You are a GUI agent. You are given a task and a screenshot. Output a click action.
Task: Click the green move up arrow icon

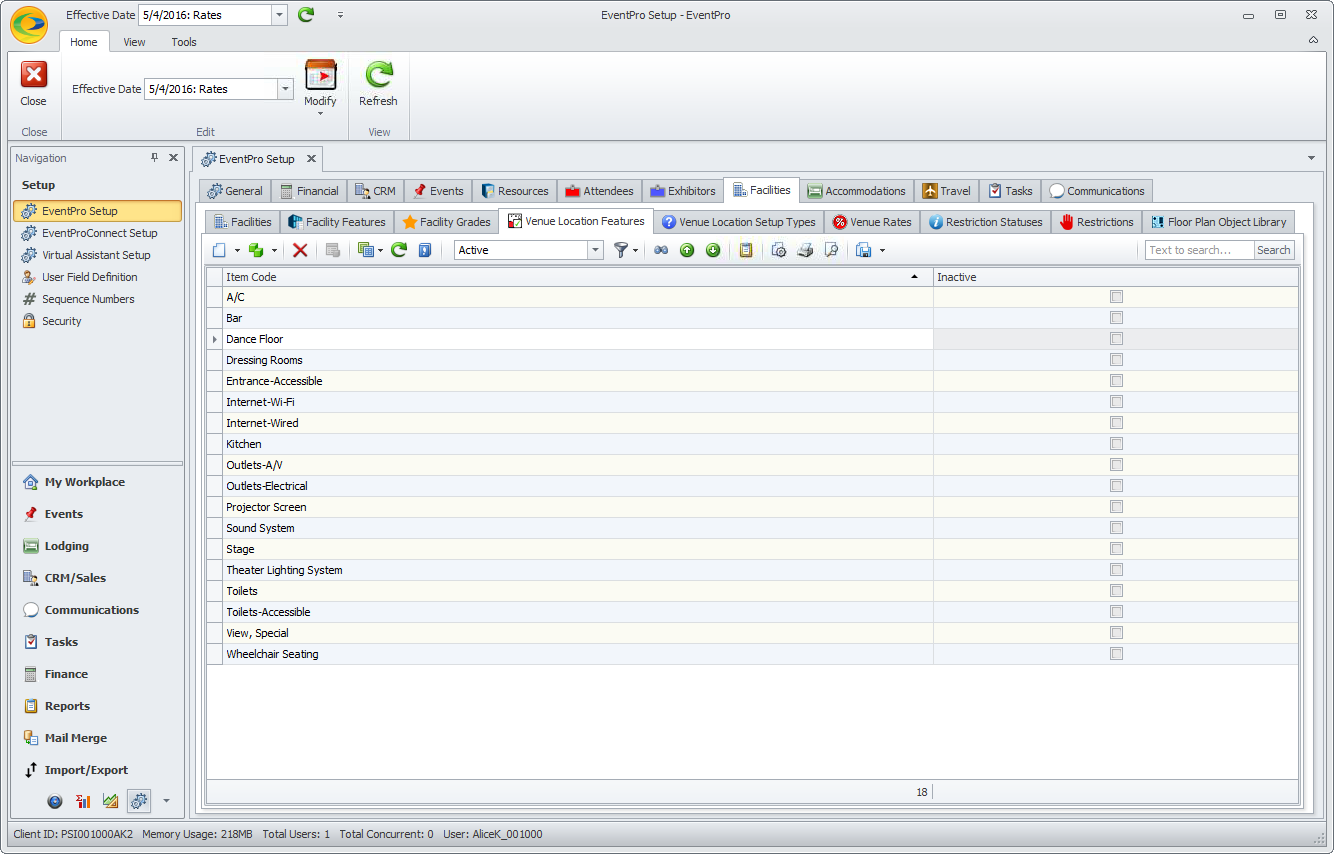[x=687, y=250]
